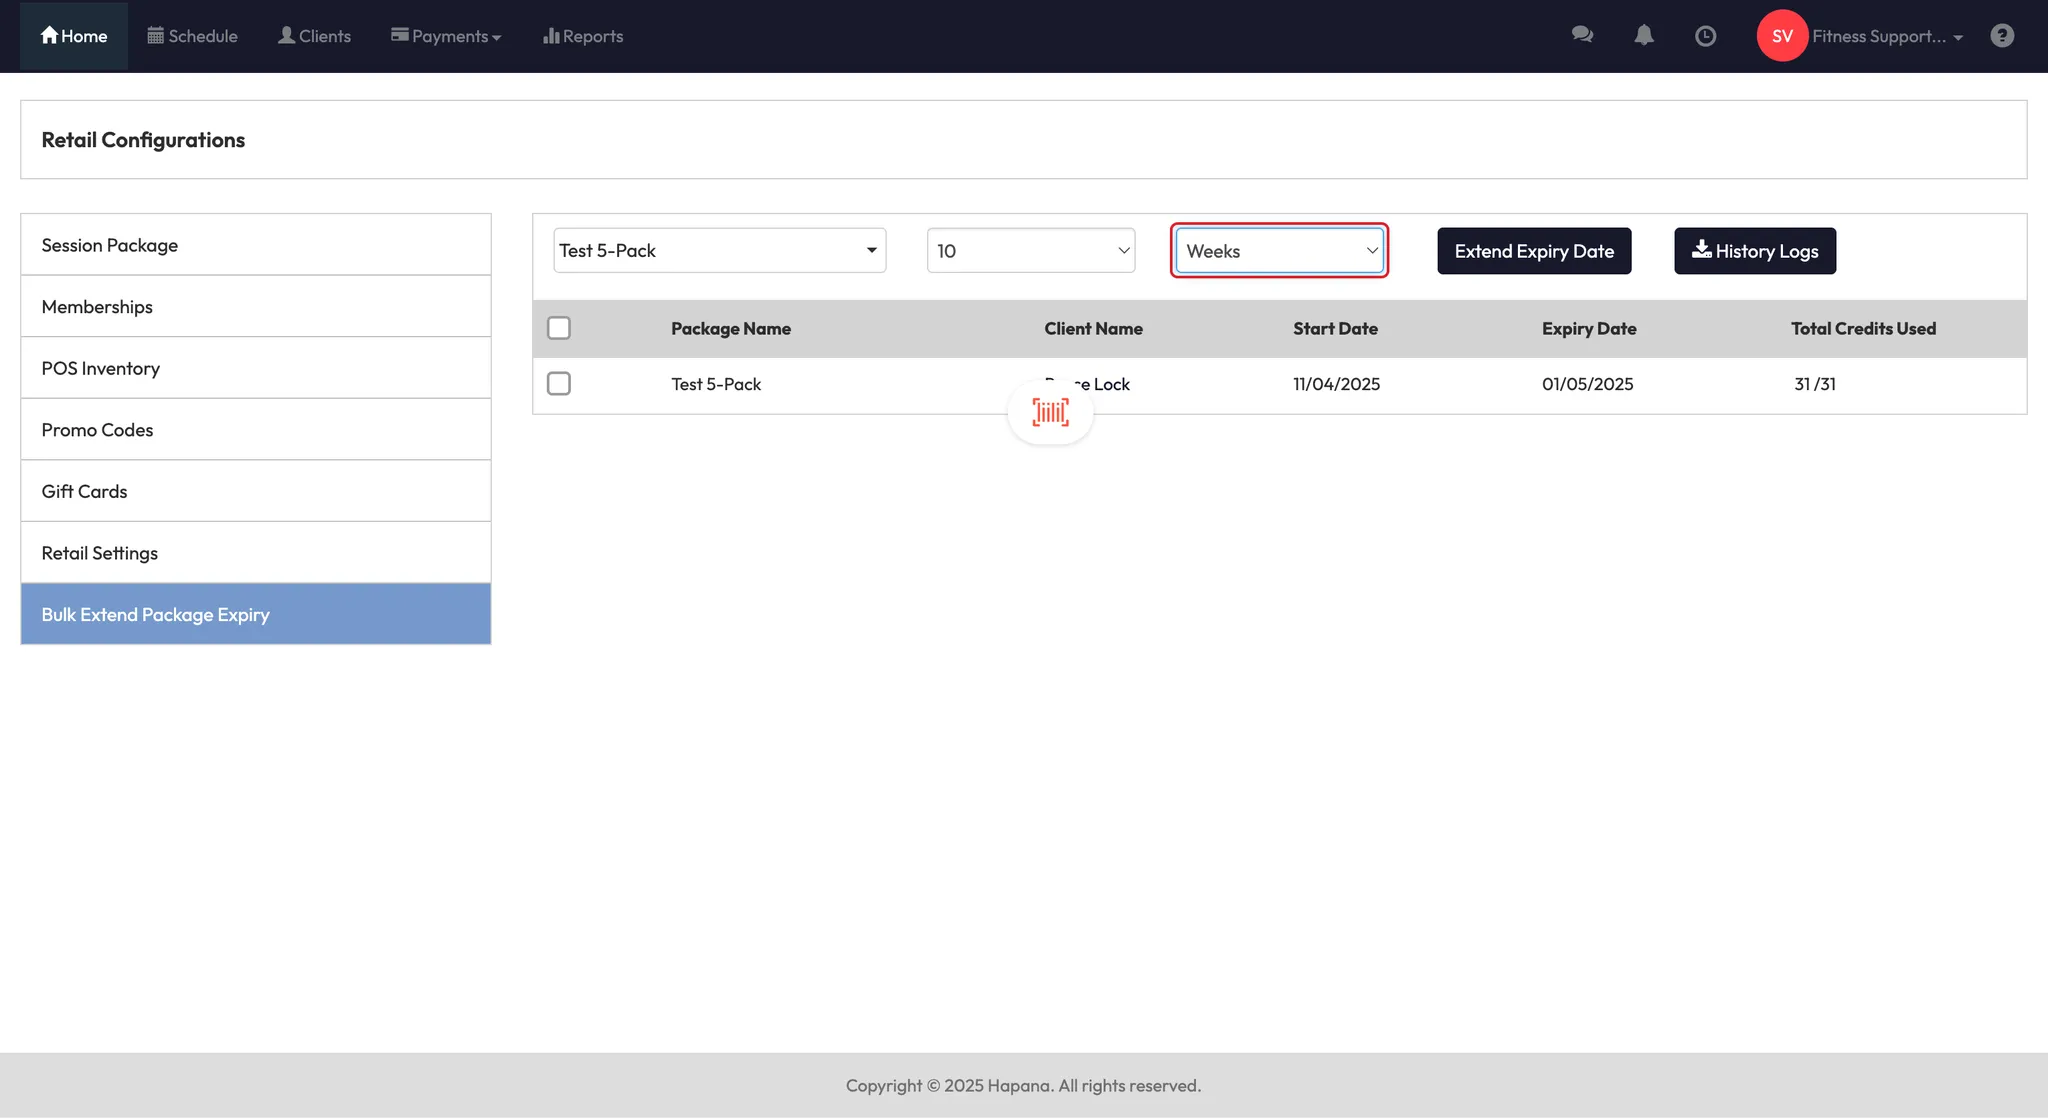Click the Extend Expiry Date button

coord(1534,251)
